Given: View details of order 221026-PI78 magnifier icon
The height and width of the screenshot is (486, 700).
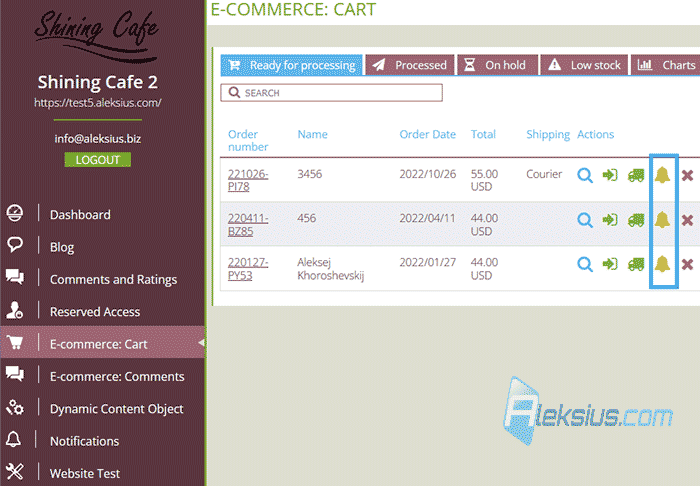Looking at the screenshot, I should [x=585, y=175].
